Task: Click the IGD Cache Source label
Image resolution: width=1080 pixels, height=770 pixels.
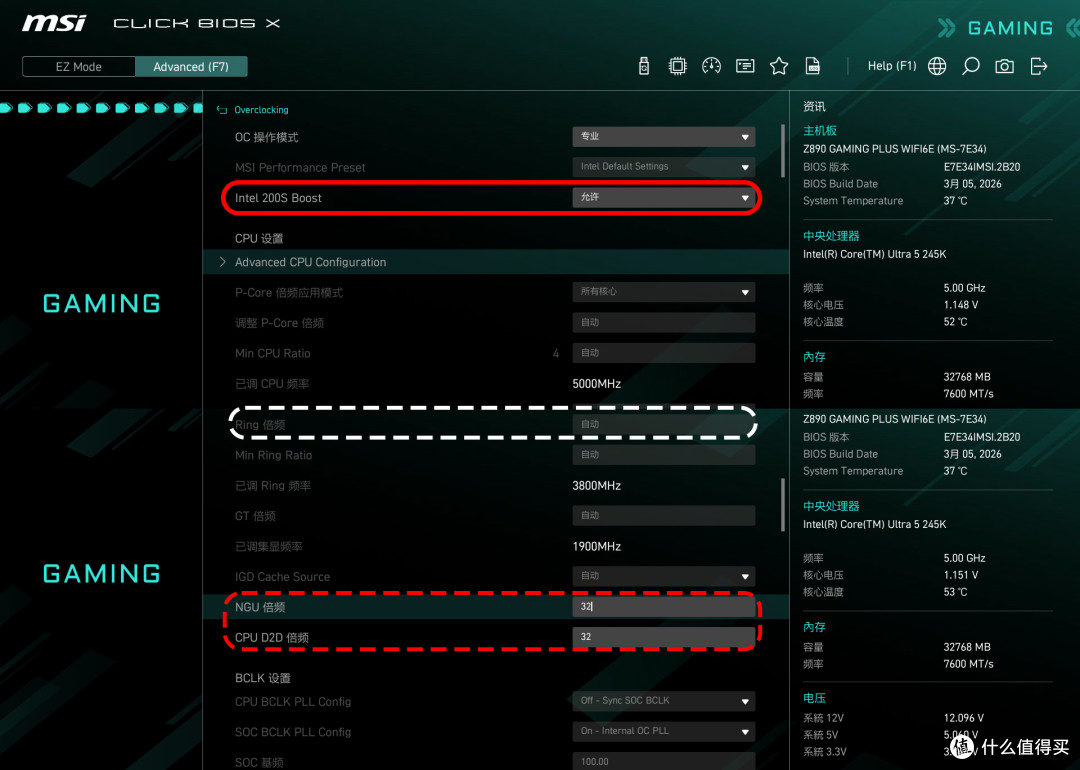Action: 282,577
